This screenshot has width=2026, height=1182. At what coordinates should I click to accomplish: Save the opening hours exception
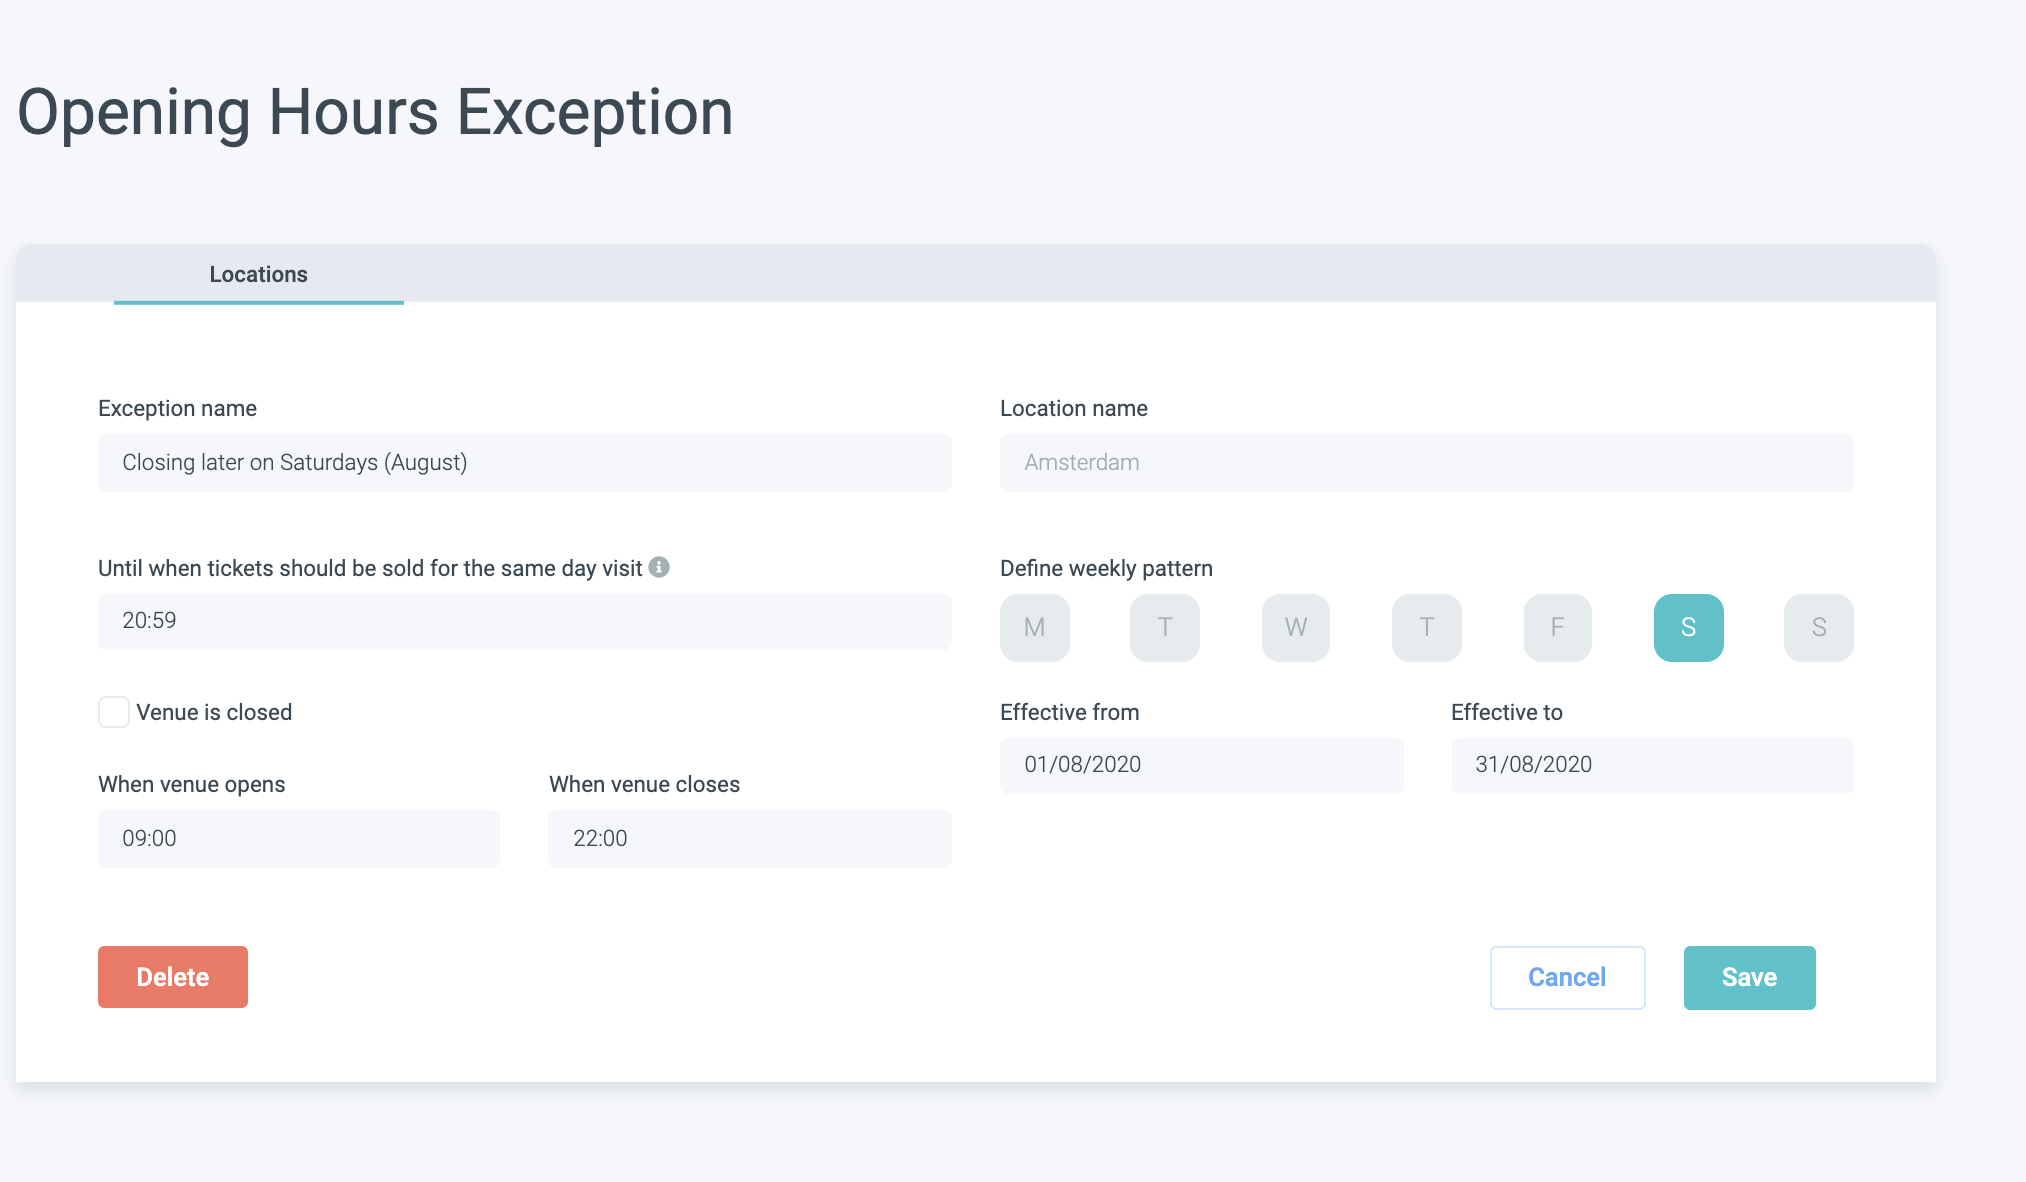[x=1749, y=977]
